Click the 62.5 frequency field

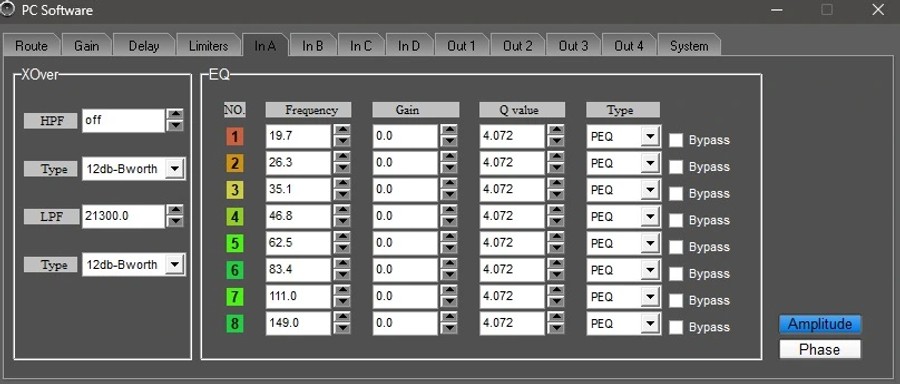coord(298,243)
